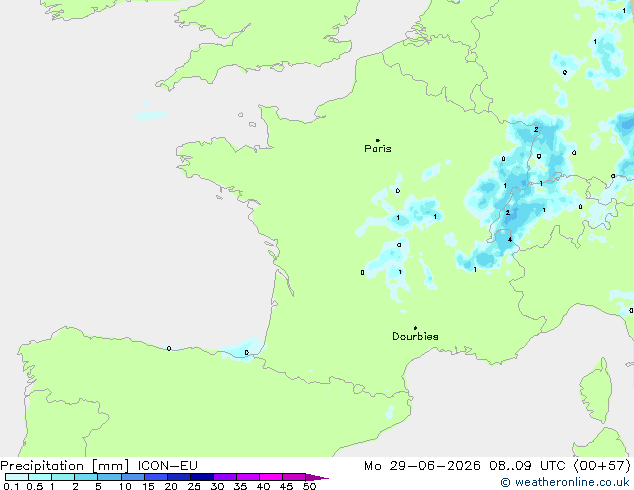Select the 0.1–0.5 mm legend color swatch
This screenshot has width=634, height=490.
tap(17, 477)
